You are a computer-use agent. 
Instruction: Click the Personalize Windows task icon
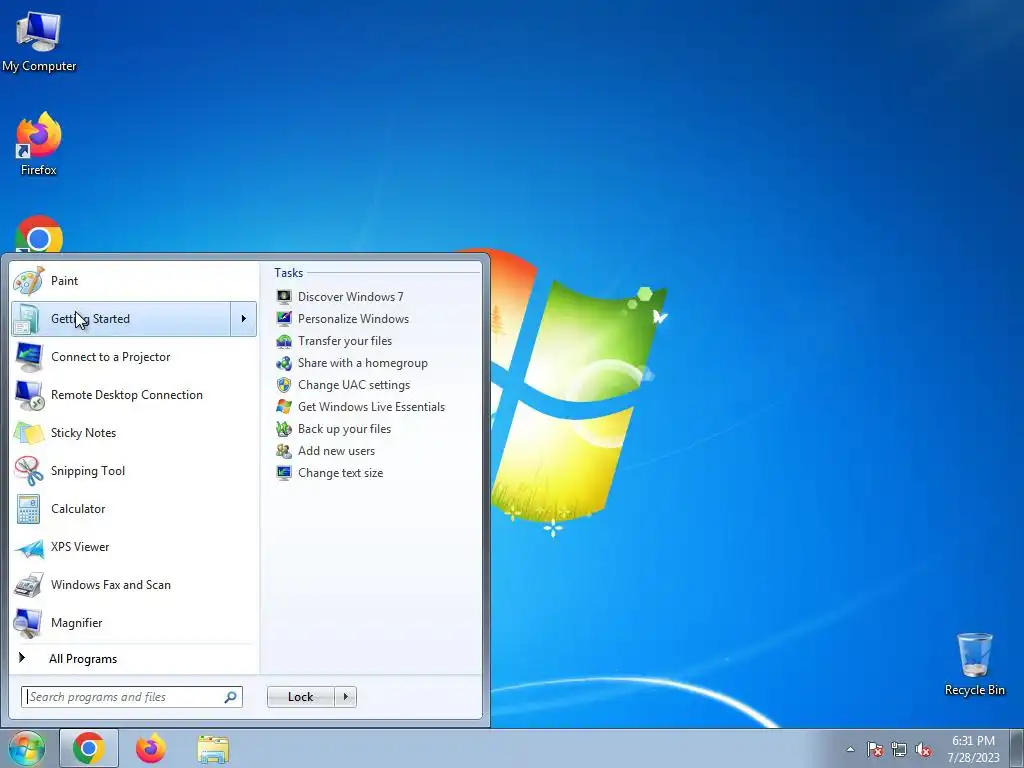[x=284, y=319]
